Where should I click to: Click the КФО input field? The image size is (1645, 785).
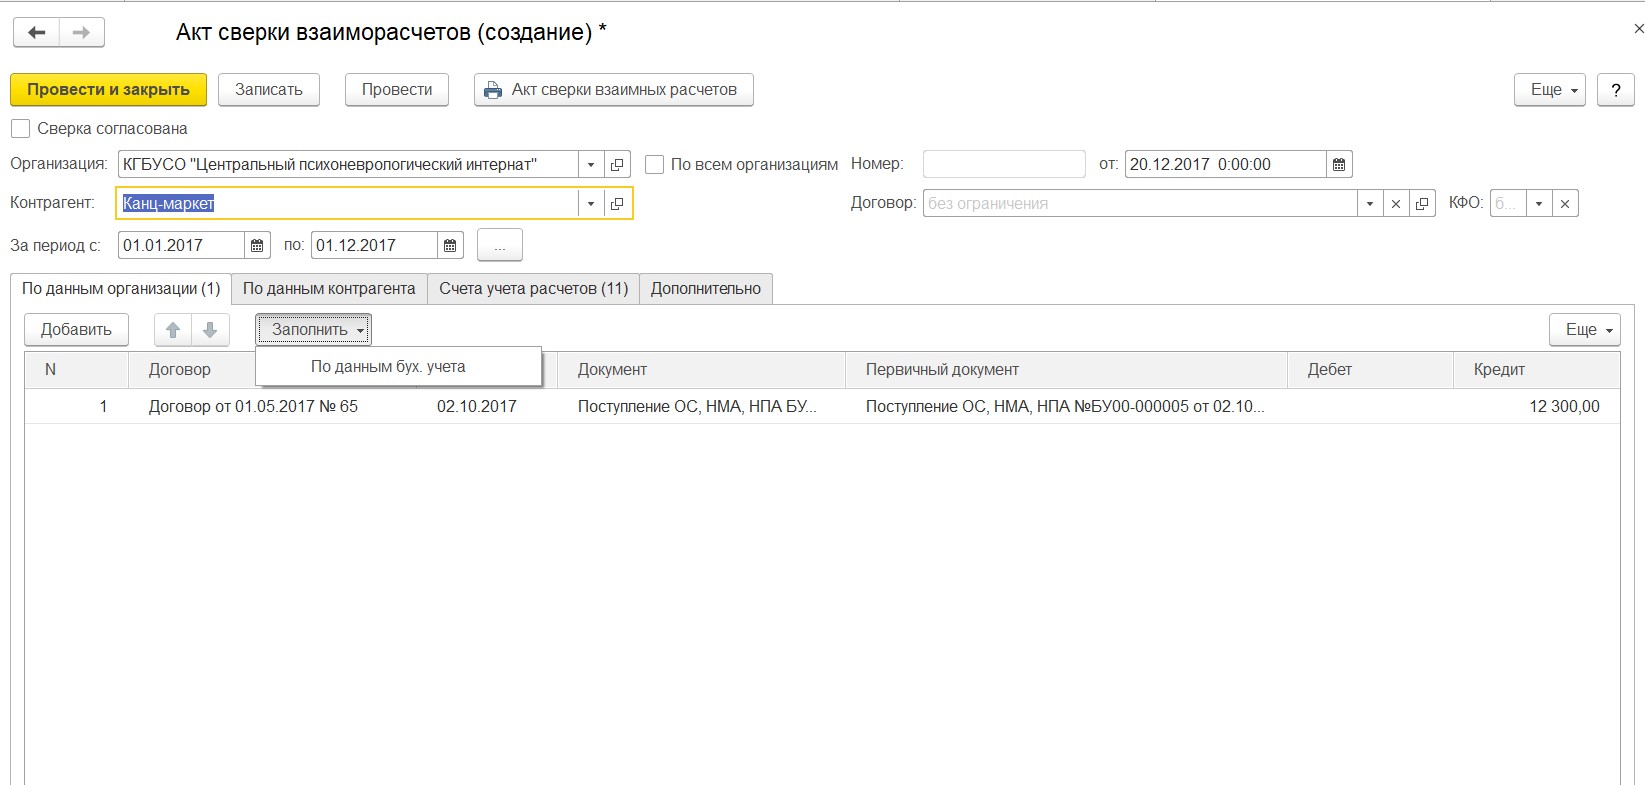point(1508,203)
